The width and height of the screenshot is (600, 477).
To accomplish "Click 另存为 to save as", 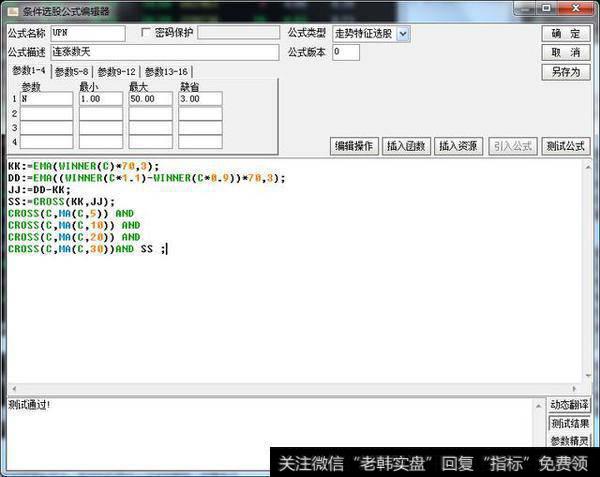I will (x=565, y=72).
